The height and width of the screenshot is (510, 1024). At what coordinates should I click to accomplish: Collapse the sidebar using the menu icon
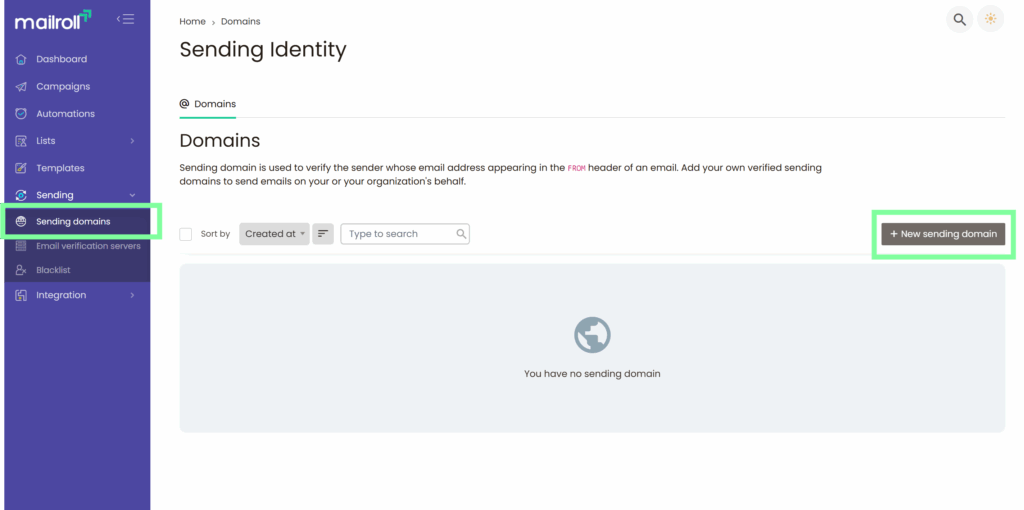coord(125,19)
